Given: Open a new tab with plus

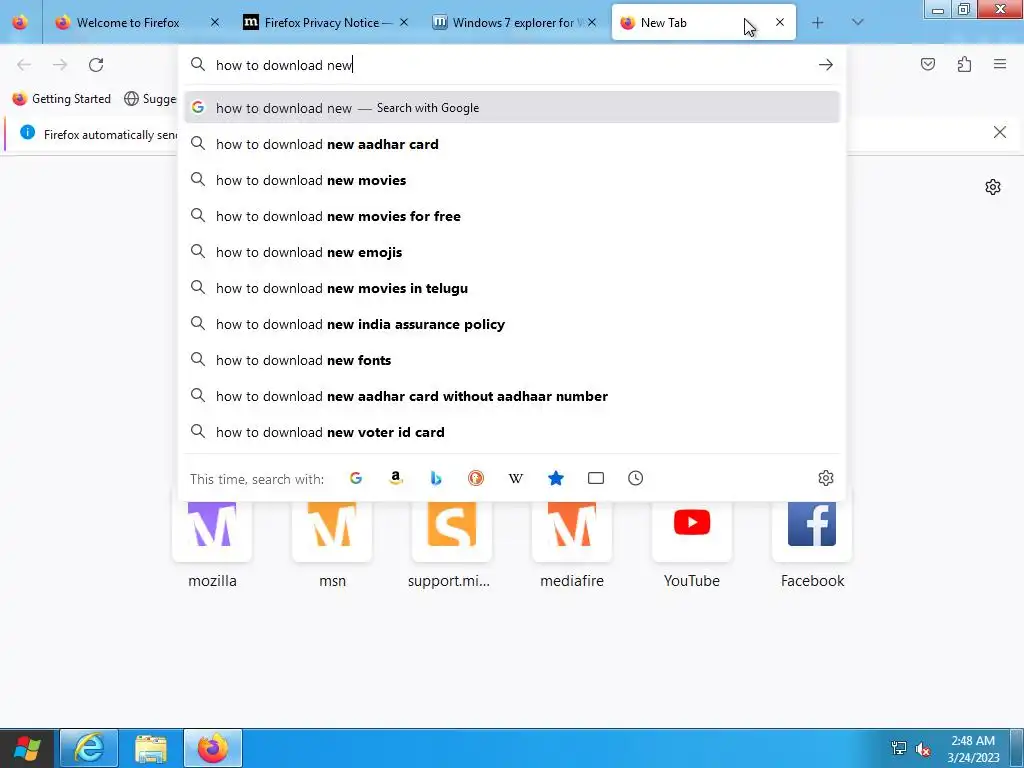Looking at the screenshot, I should [817, 23].
